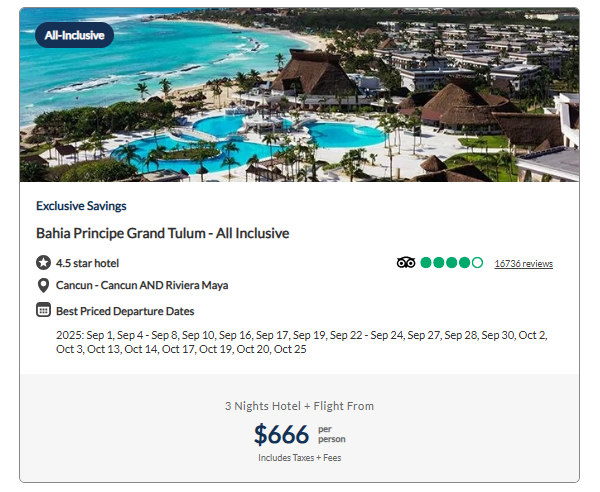Click the calendar icon beside departure dates
The image size is (600, 492).
[x=43, y=310]
